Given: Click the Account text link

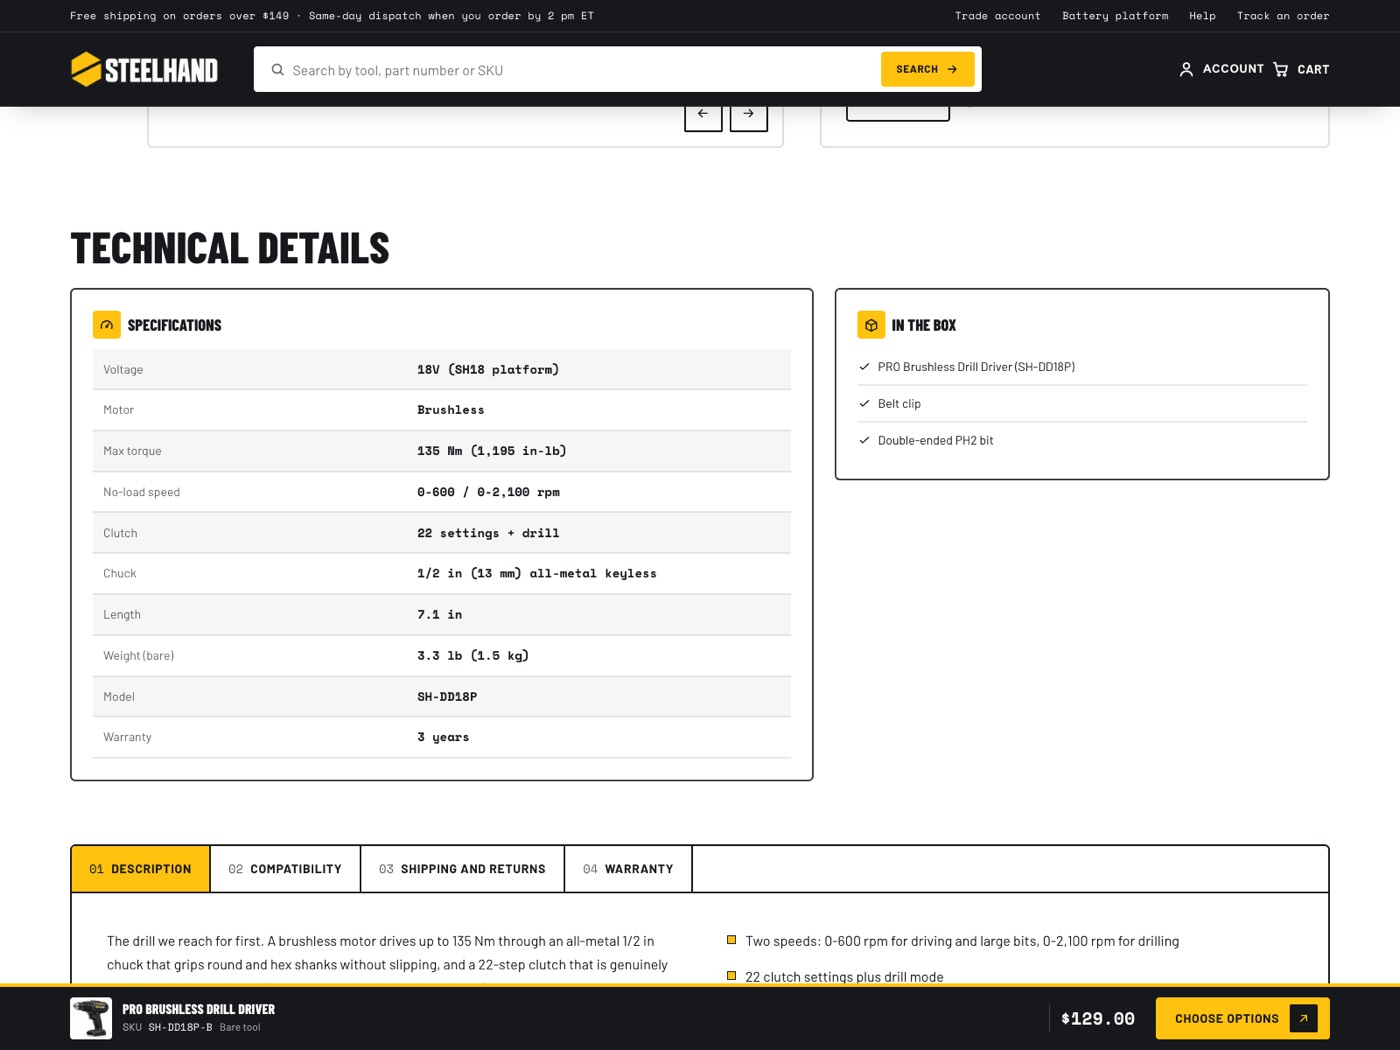Looking at the screenshot, I should coord(1233,69).
